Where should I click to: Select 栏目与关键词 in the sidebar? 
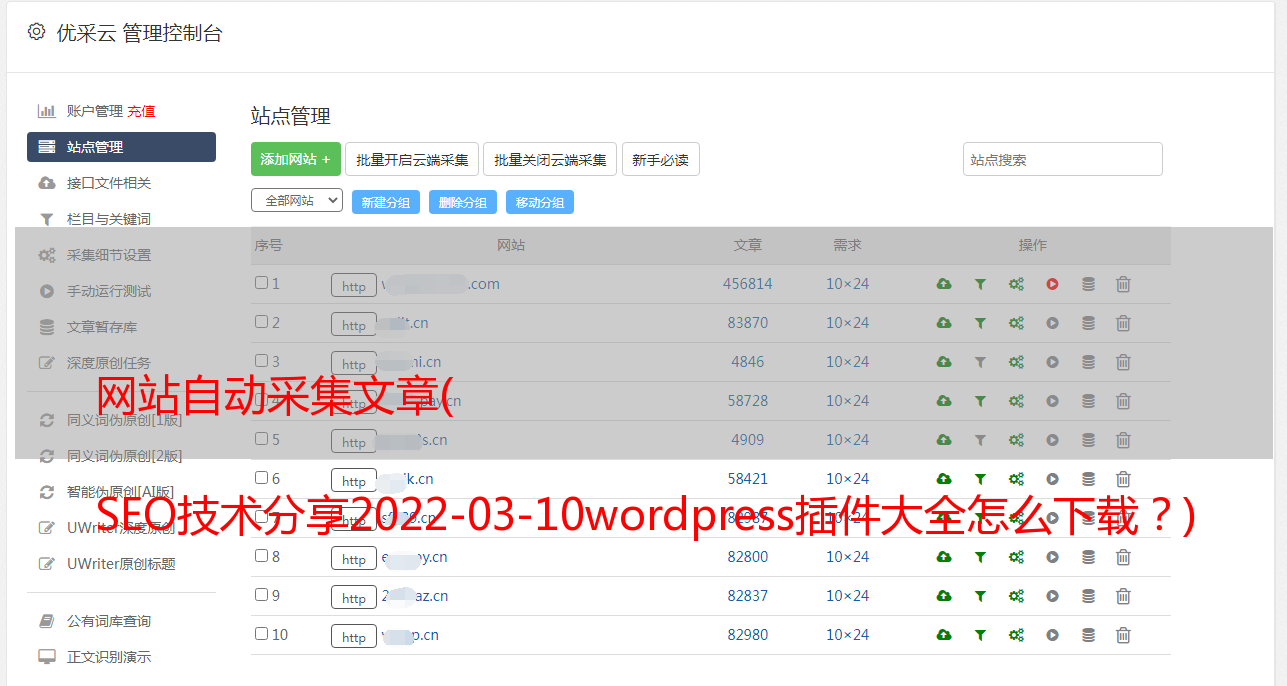(109, 219)
